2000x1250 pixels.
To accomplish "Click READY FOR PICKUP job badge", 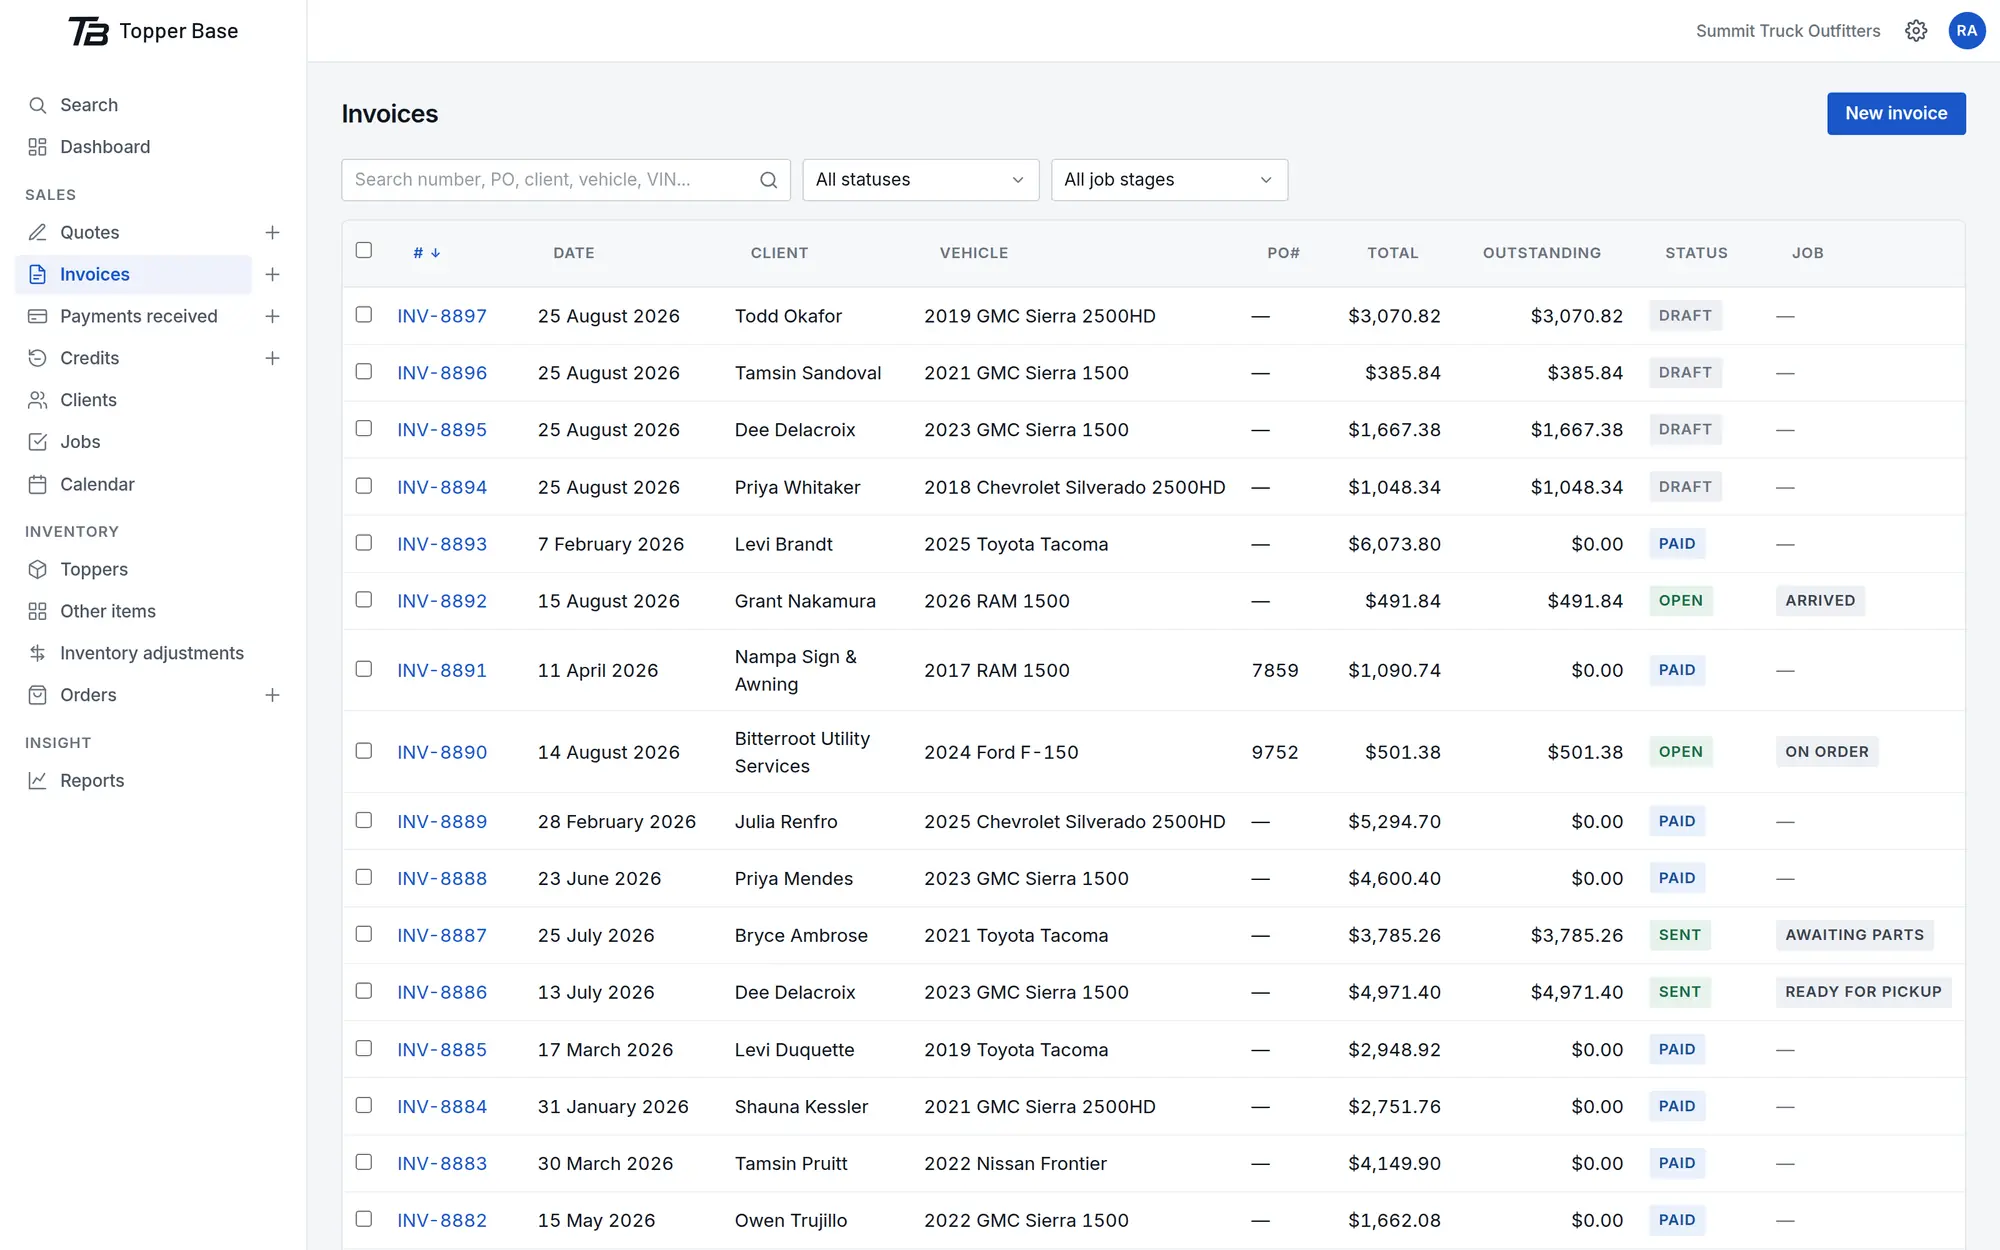I will [x=1864, y=992].
